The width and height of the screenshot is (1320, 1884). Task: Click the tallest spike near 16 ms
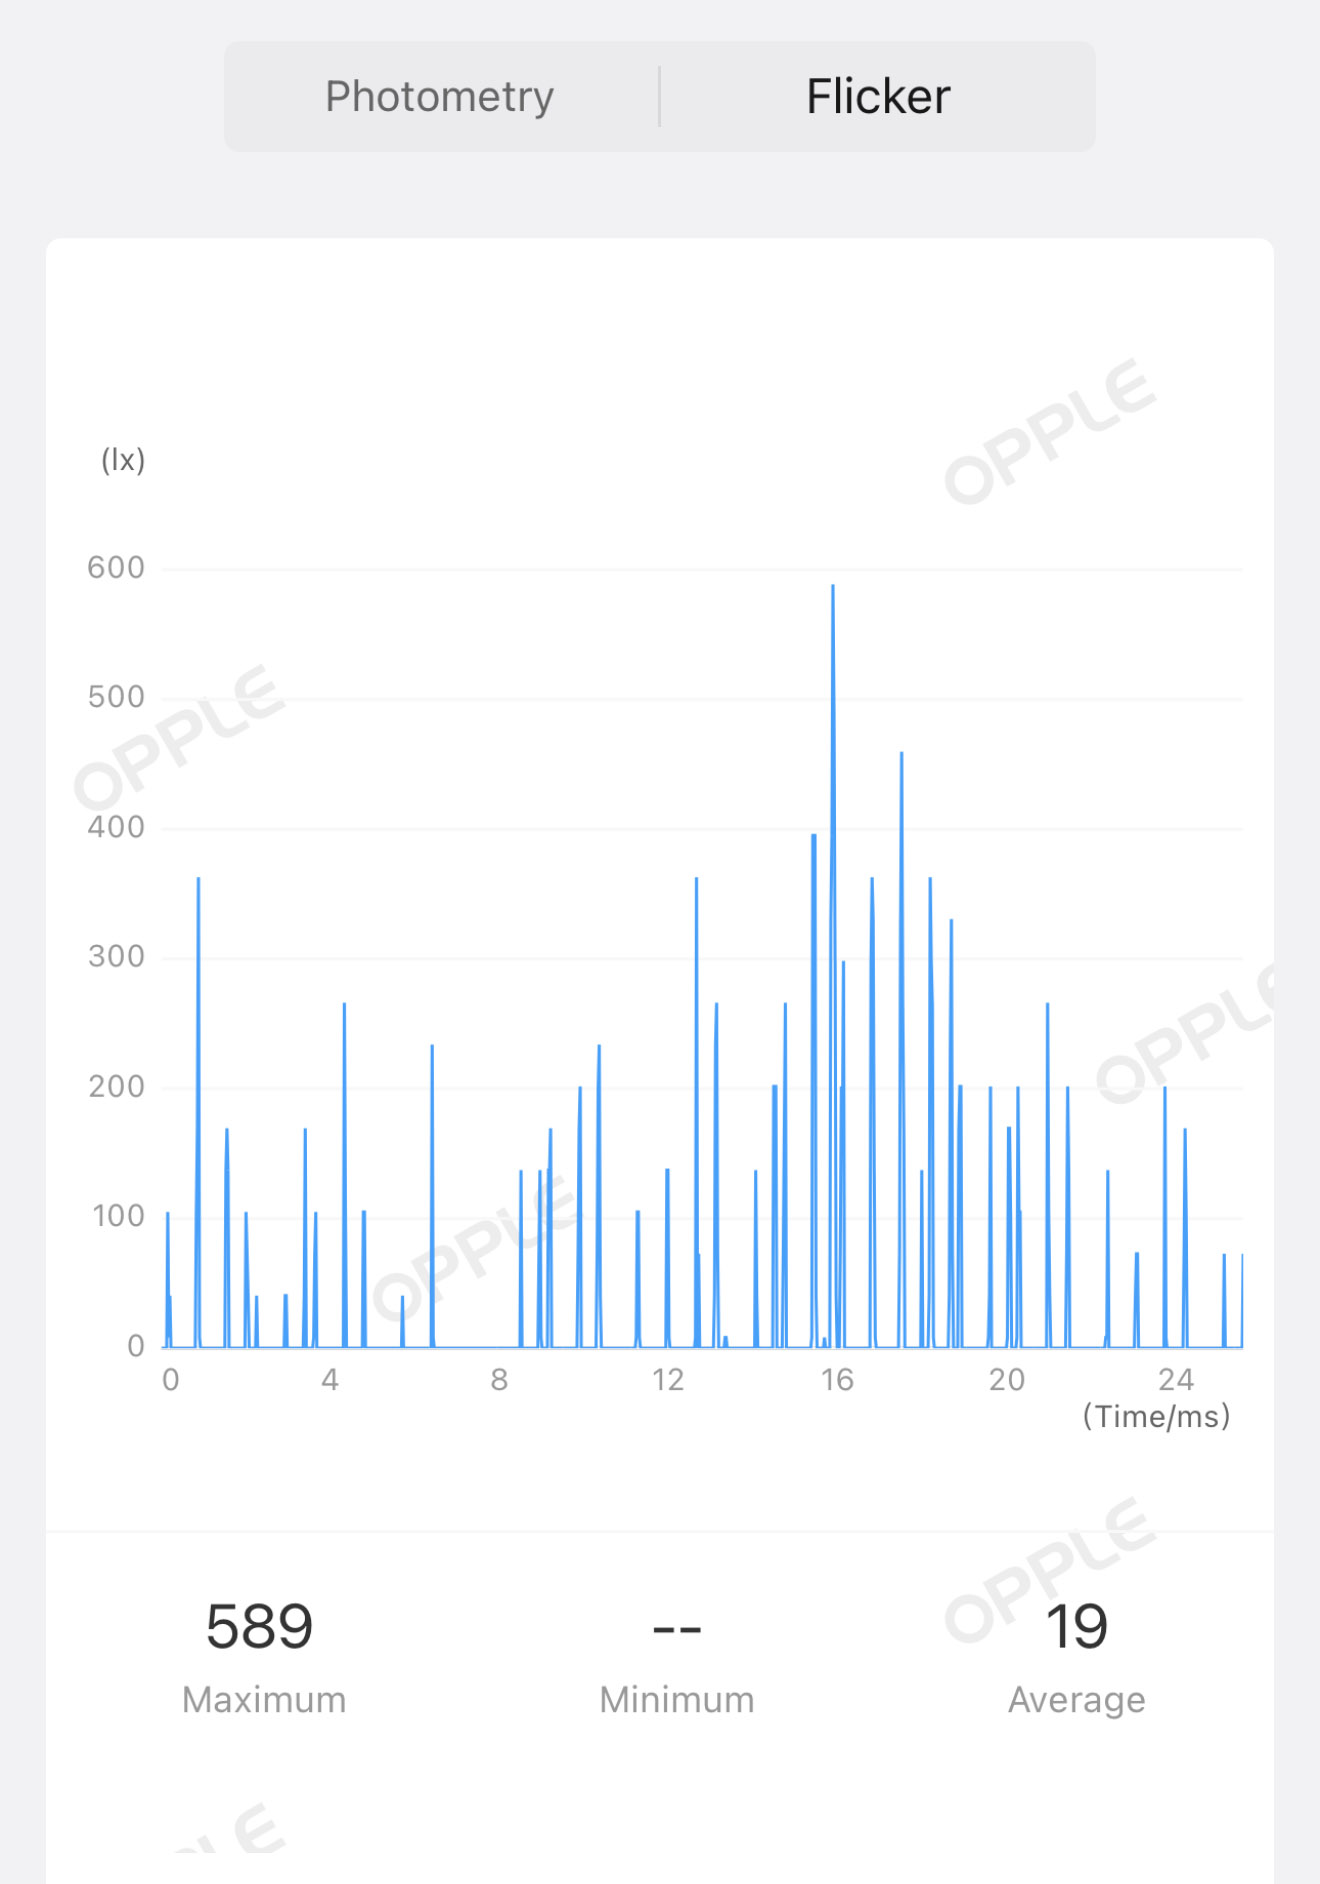(833, 965)
